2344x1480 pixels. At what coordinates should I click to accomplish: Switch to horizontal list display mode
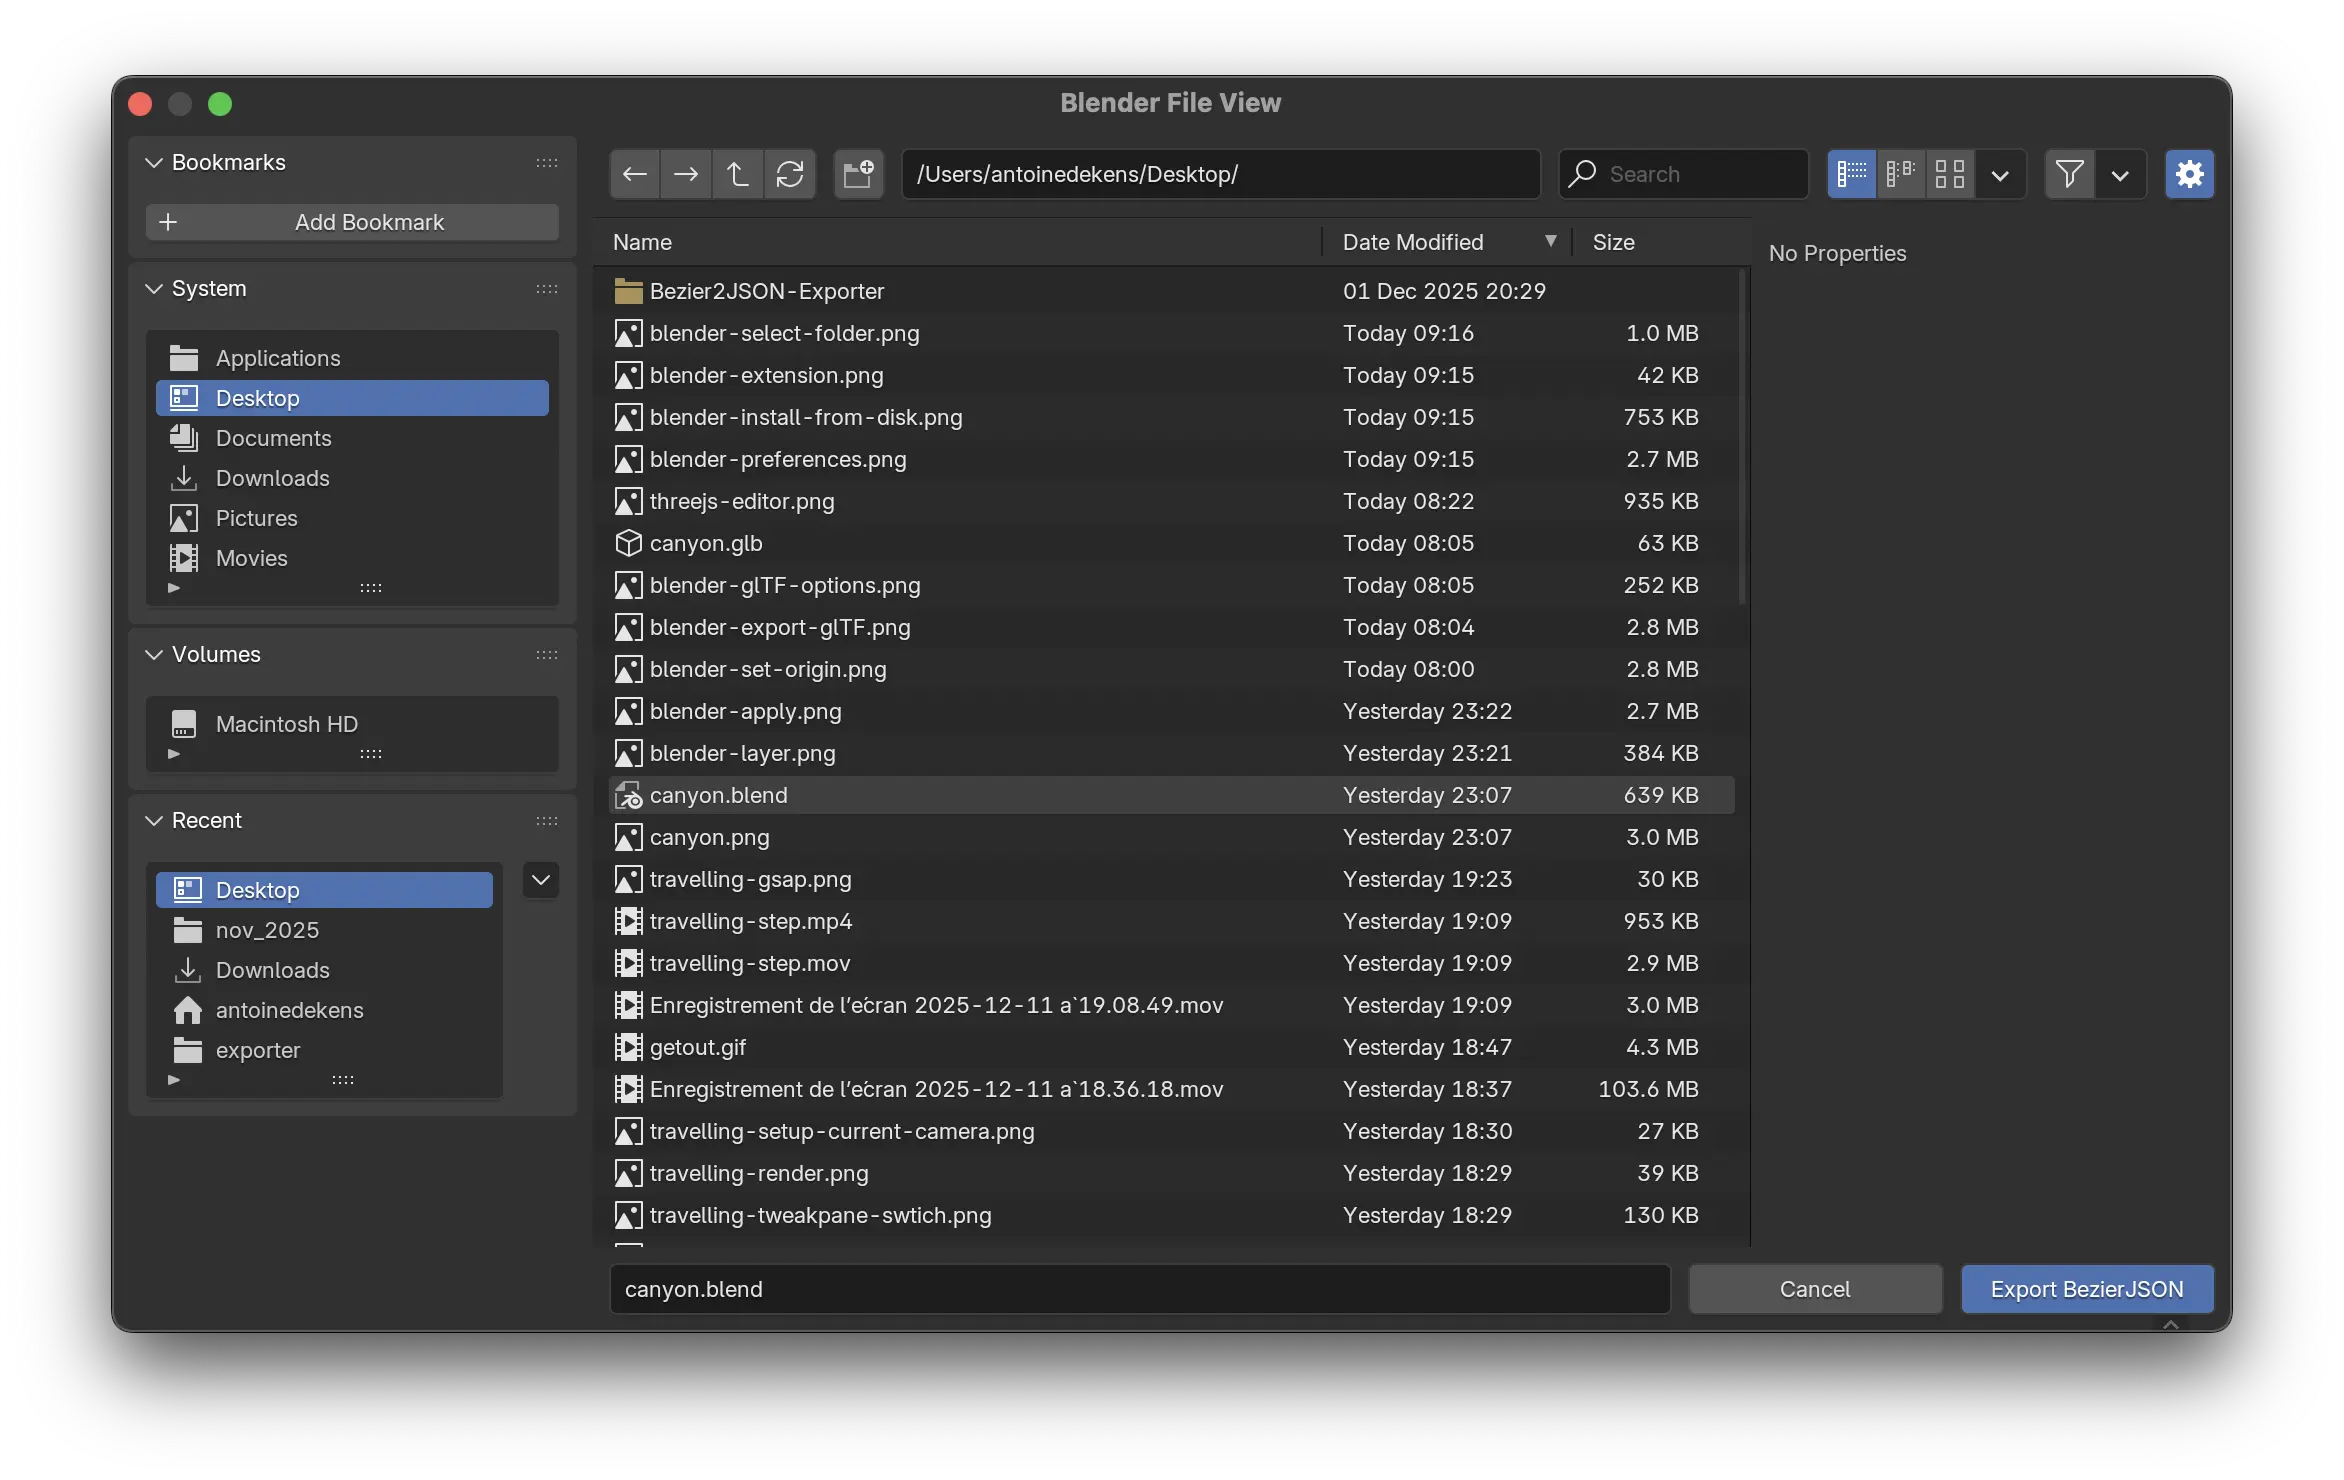(x=1900, y=174)
